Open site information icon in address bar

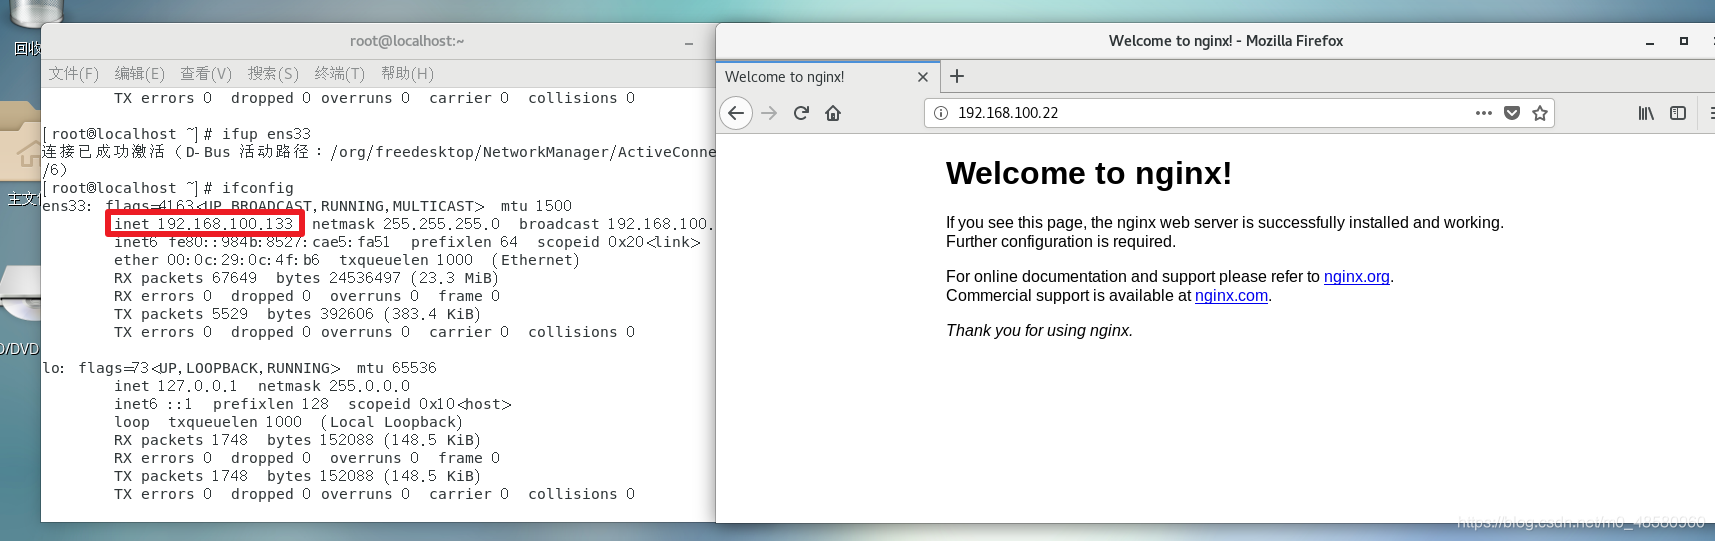click(941, 113)
